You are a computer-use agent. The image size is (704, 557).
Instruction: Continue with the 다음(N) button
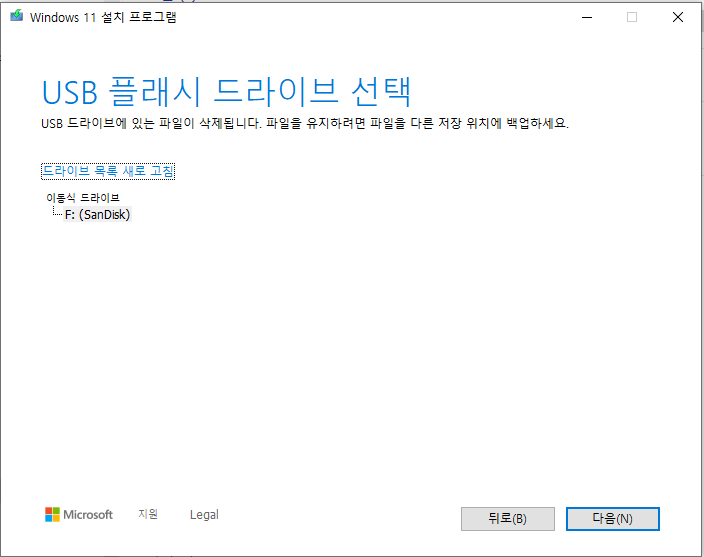[613, 519]
